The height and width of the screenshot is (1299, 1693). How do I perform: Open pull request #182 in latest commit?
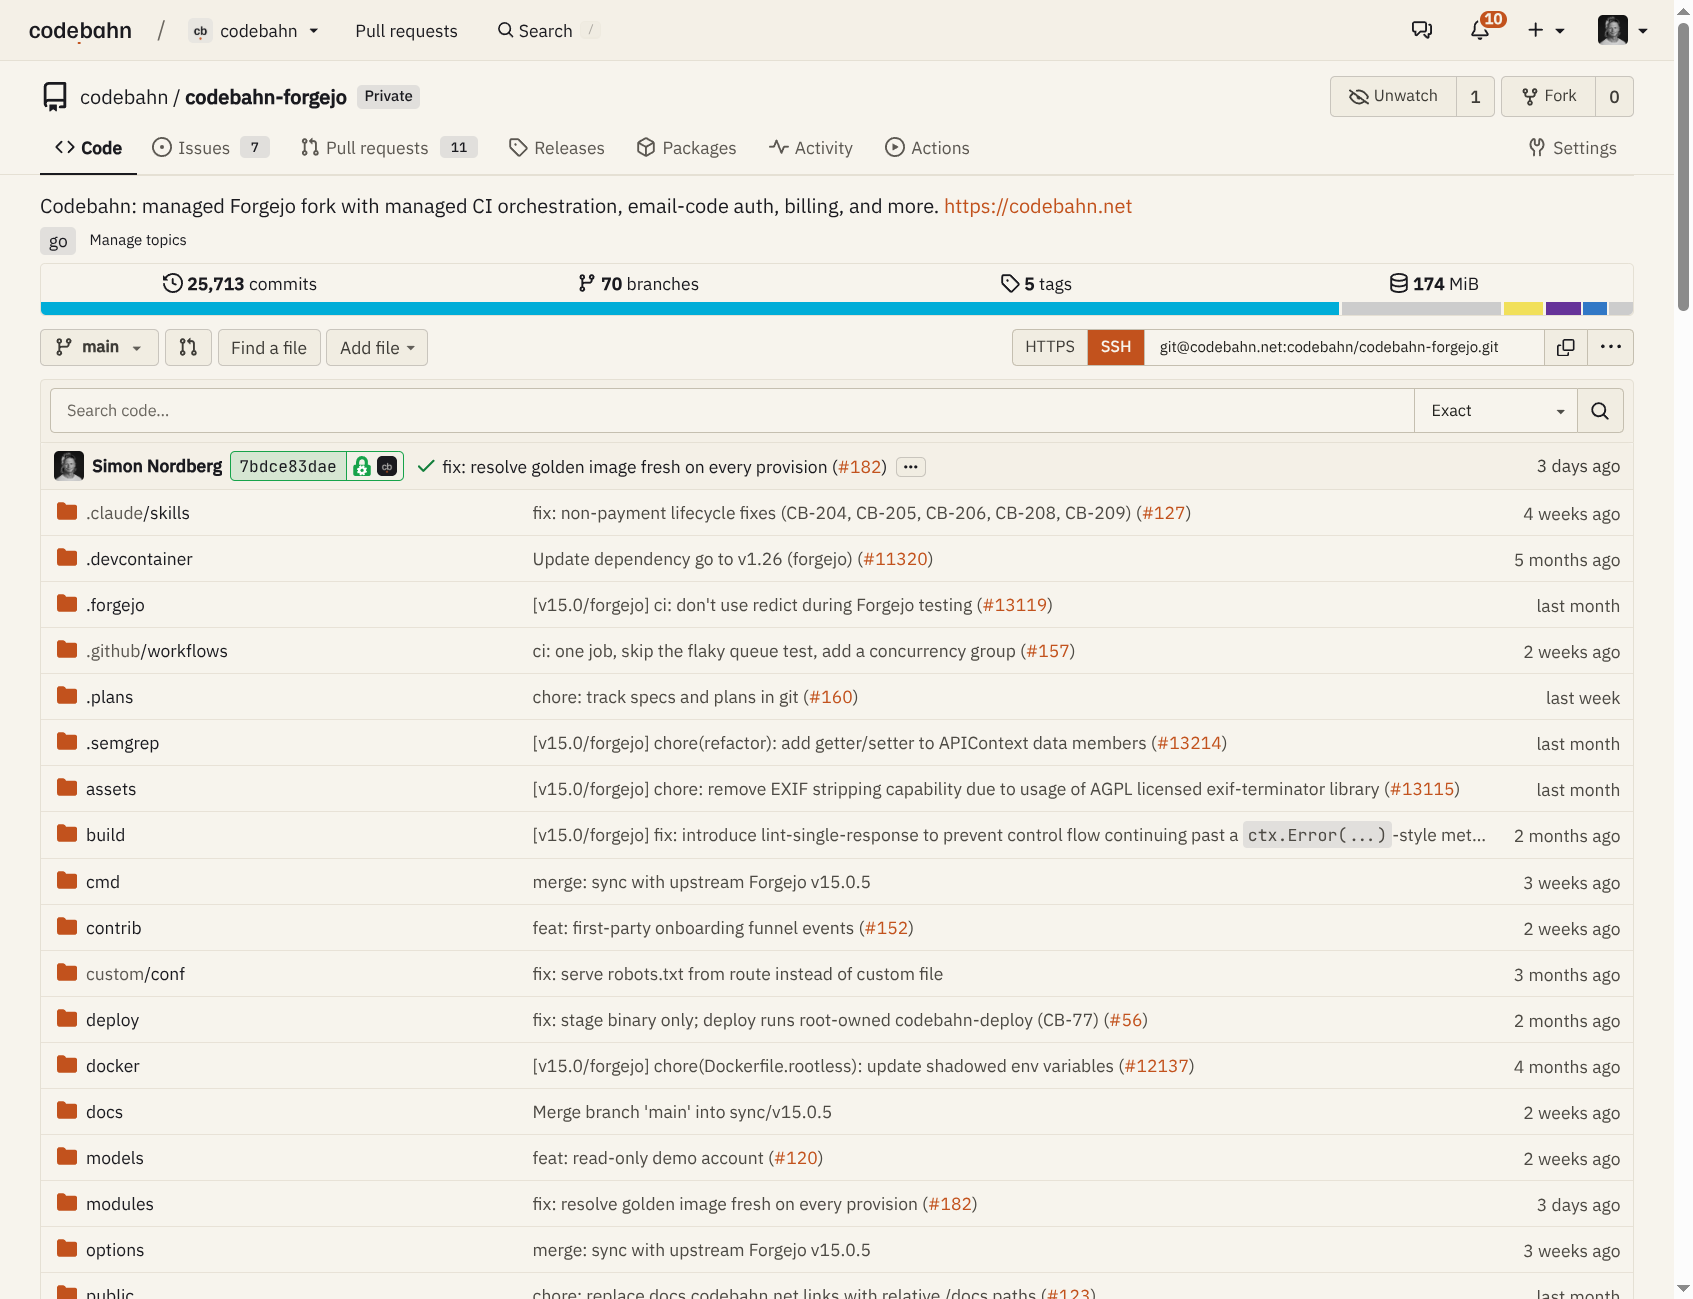pyautogui.click(x=860, y=467)
